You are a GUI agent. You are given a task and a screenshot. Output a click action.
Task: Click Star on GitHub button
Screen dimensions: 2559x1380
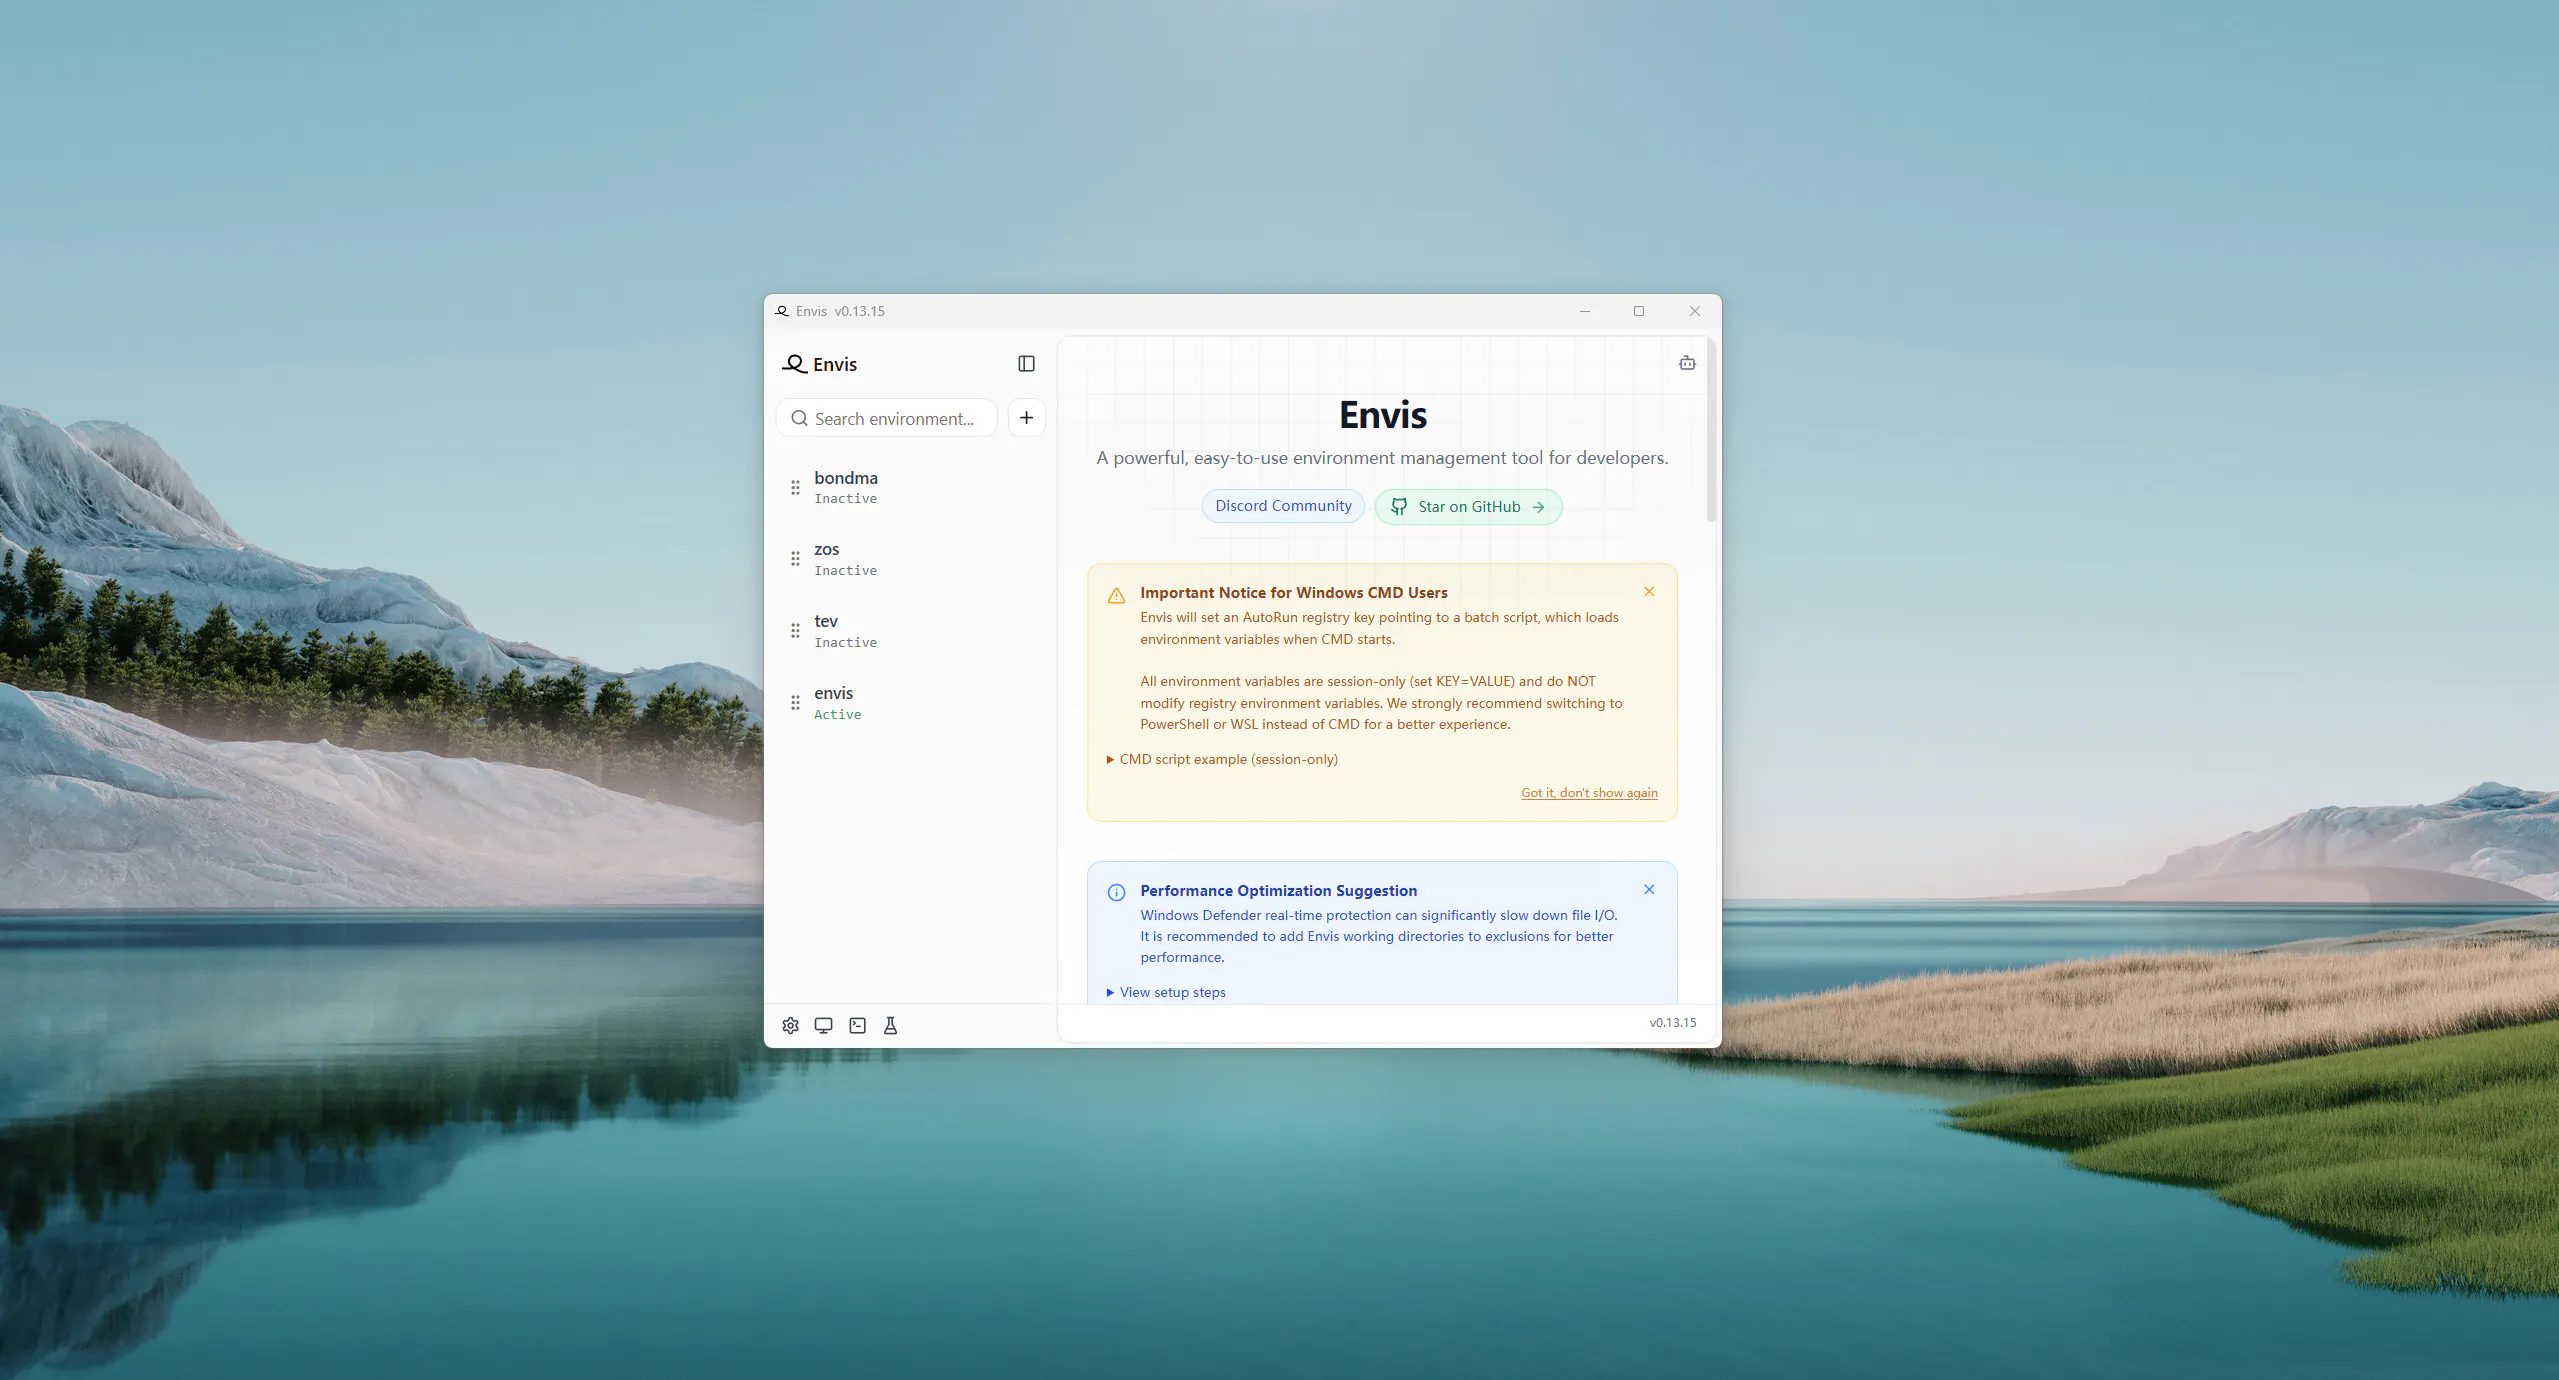[1468, 507]
